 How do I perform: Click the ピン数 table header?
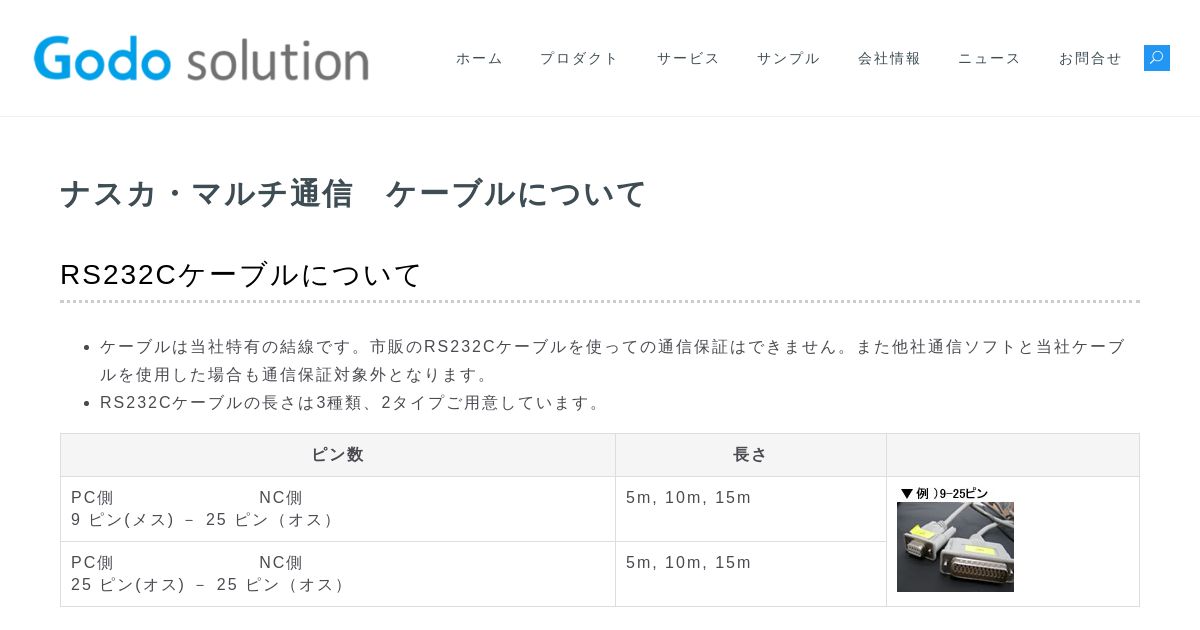(338, 455)
